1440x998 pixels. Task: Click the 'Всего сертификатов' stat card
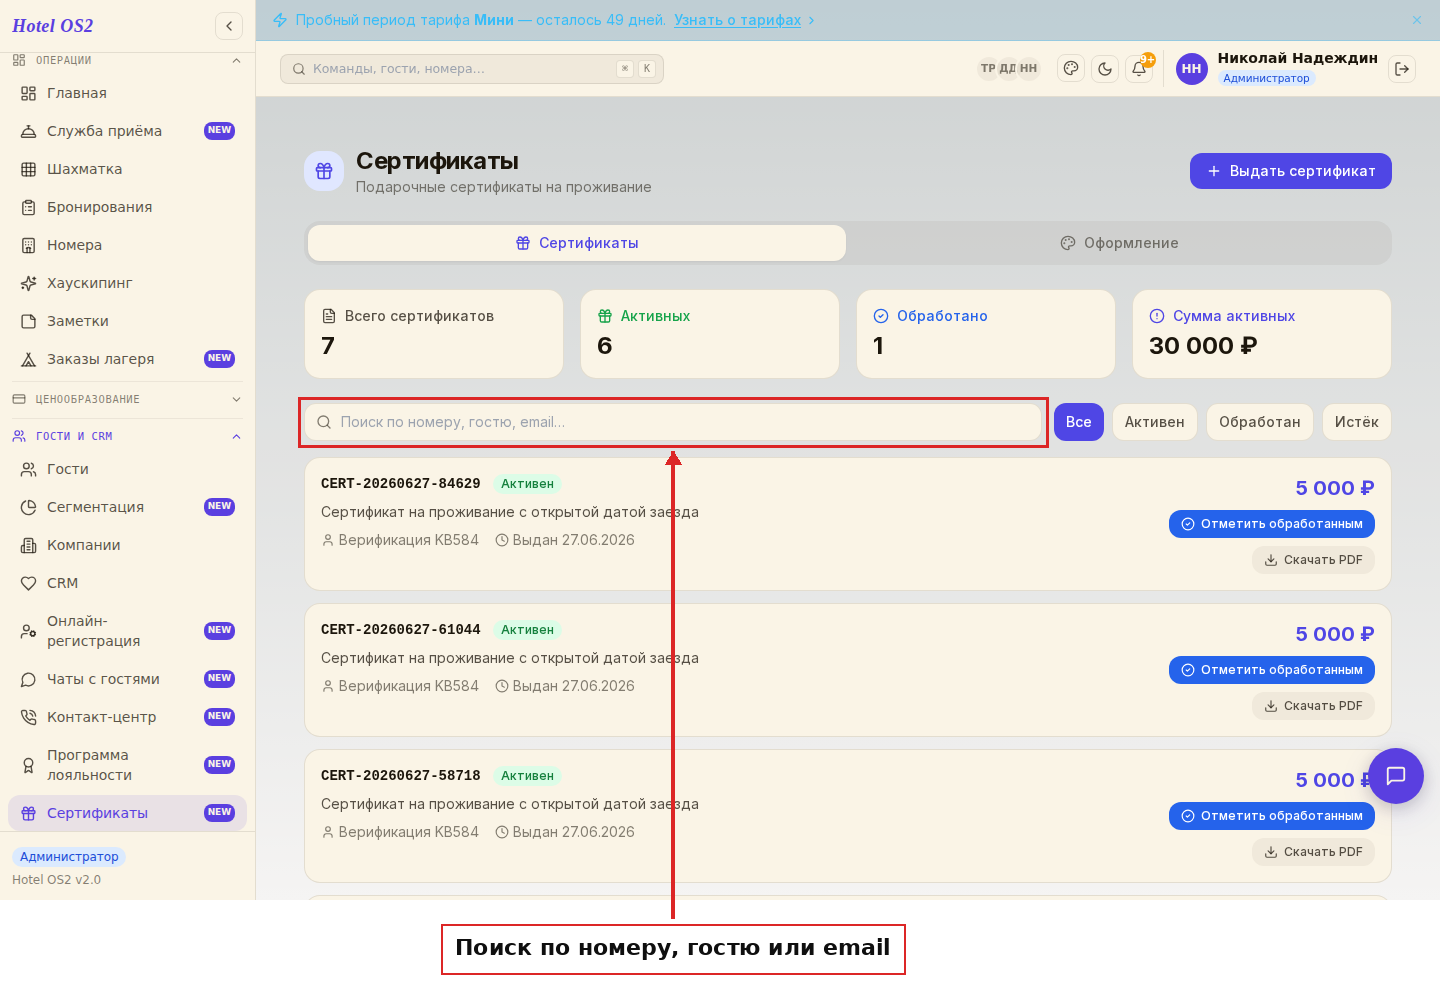434,334
